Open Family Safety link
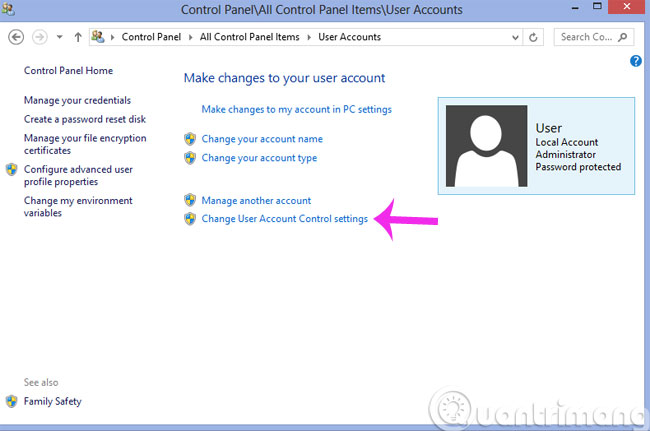 (53, 401)
